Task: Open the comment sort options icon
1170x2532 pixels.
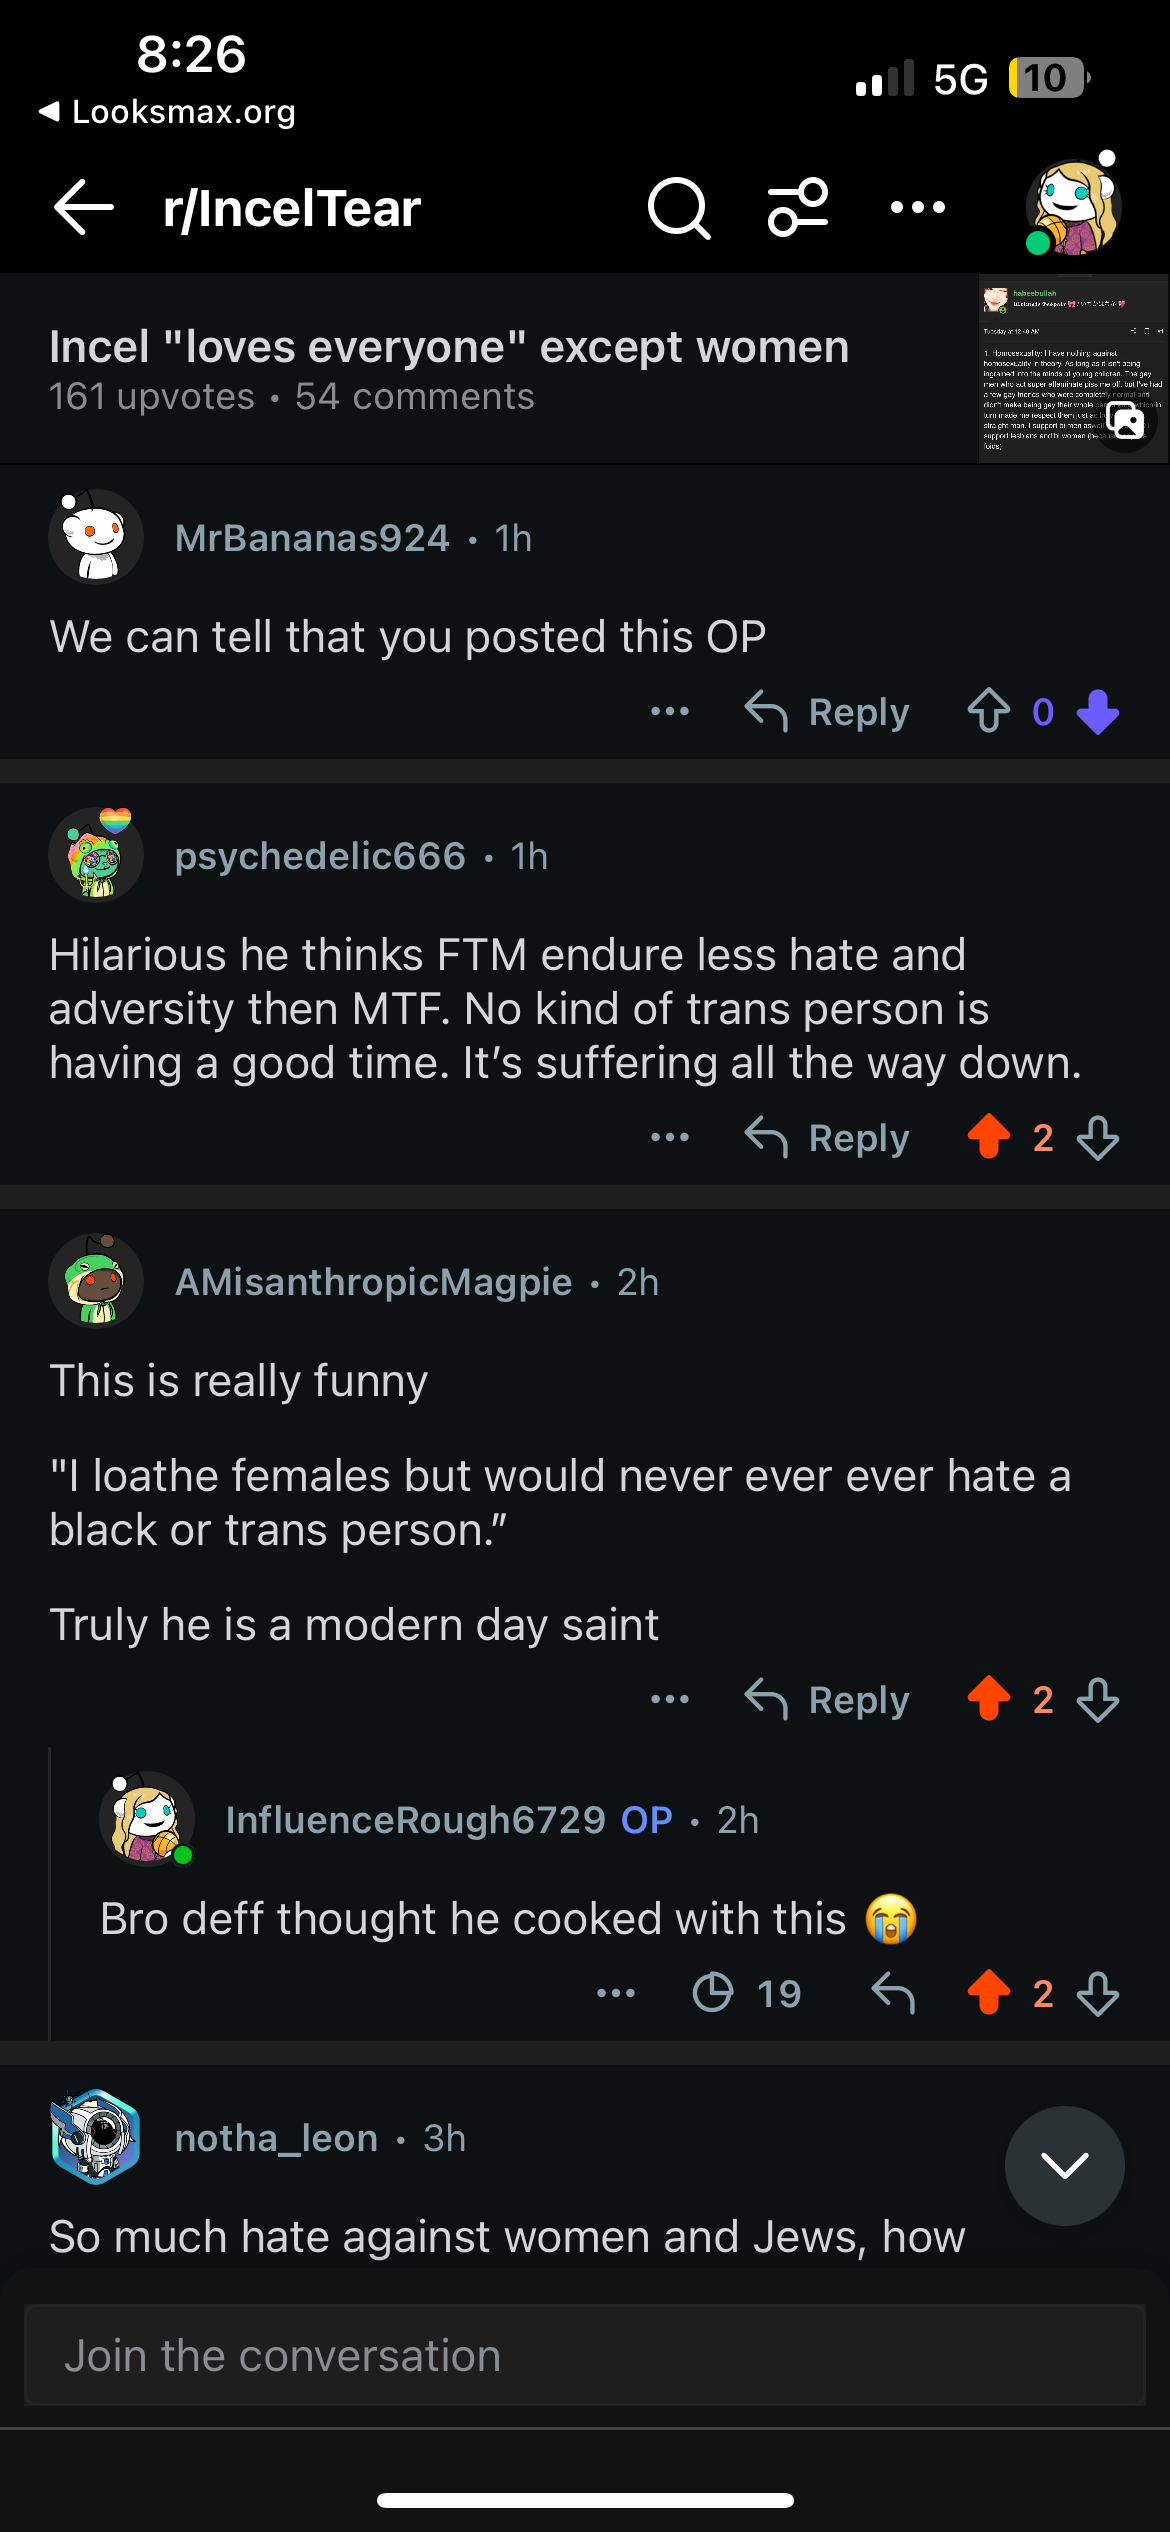Action: coord(797,208)
